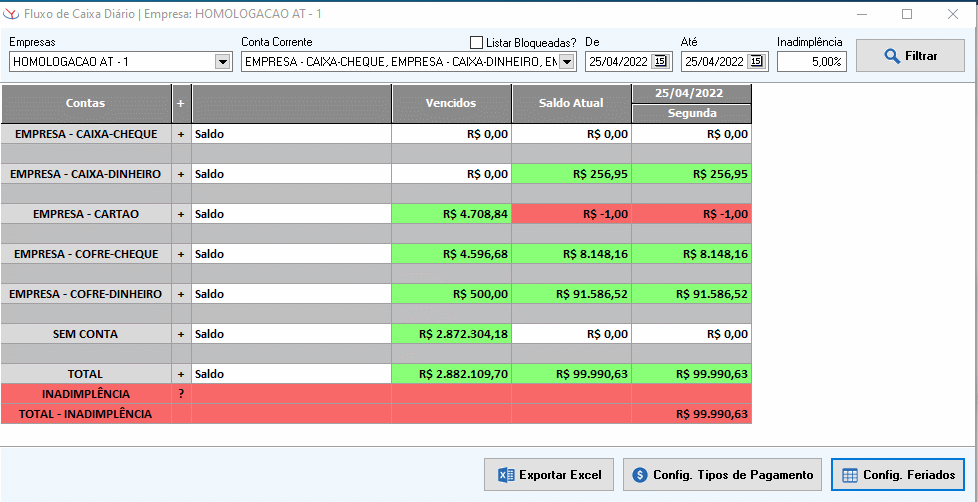Click the Vencidos column header
Screen dimensions: 978x502
pos(452,104)
